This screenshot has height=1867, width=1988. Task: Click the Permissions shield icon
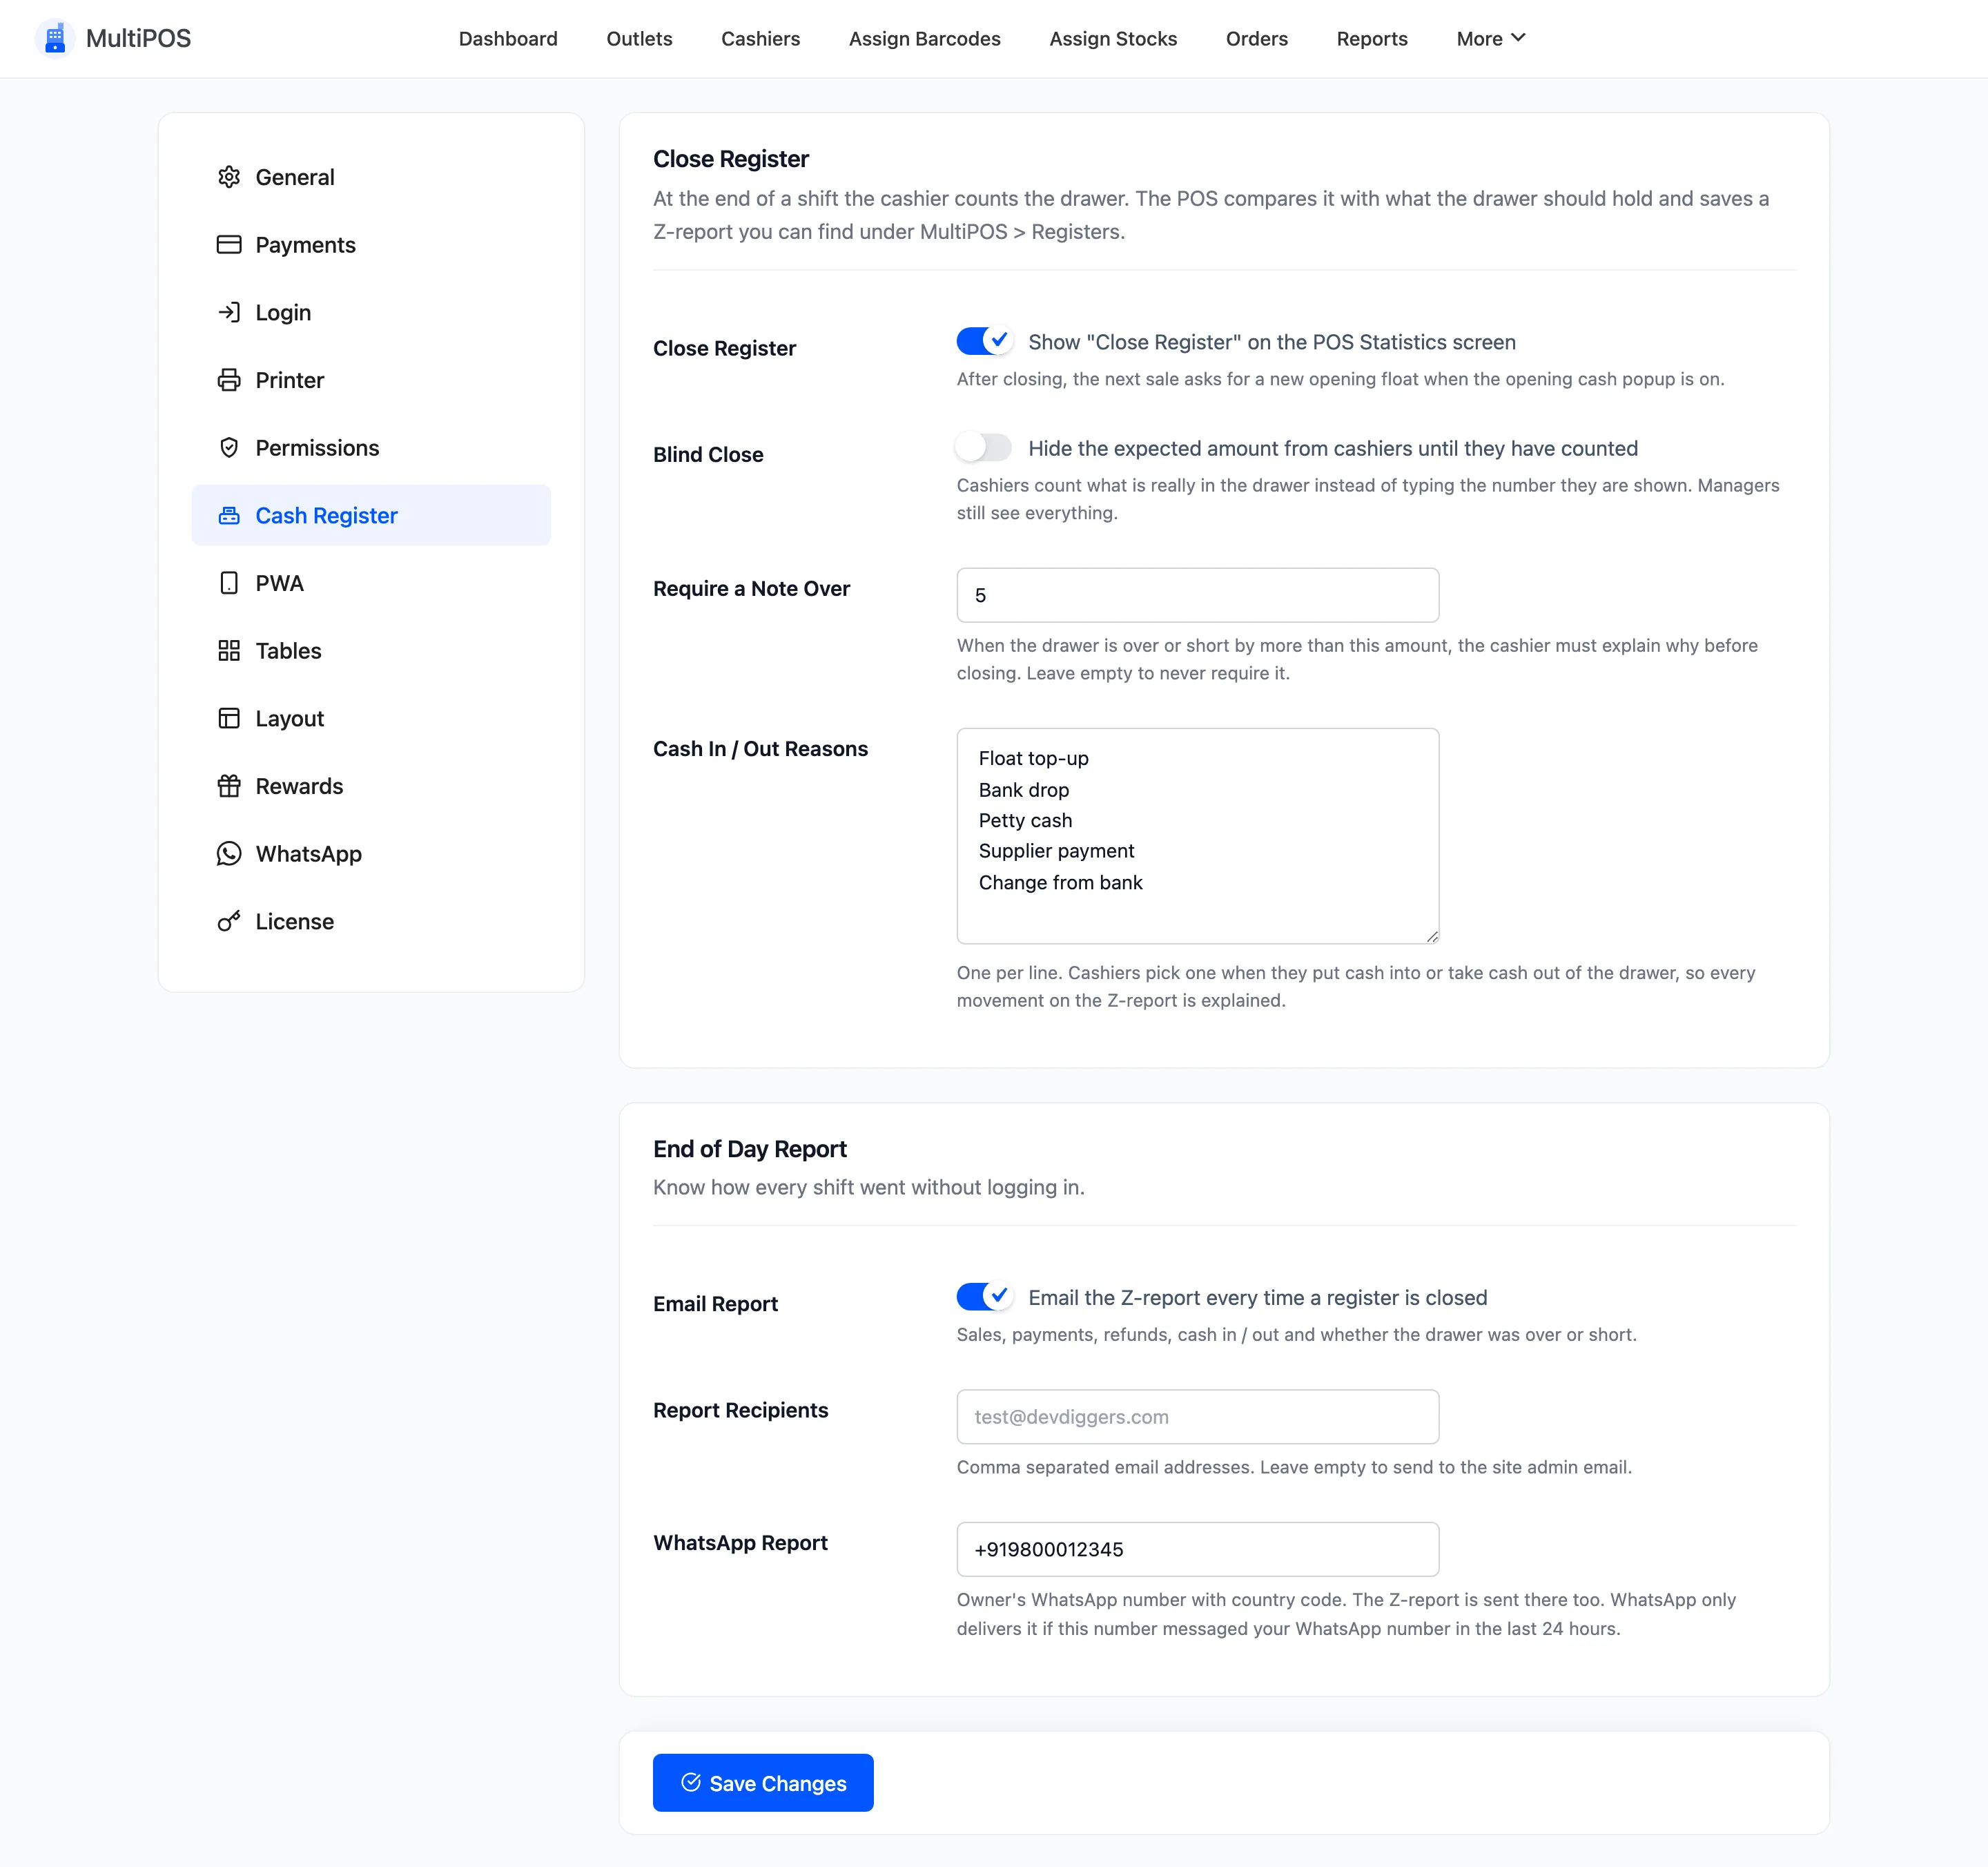tap(229, 448)
